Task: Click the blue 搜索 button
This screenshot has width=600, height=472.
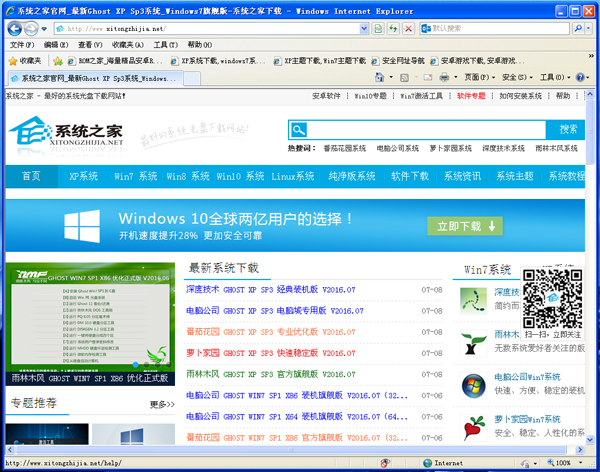Action: [x=566, y=130]
